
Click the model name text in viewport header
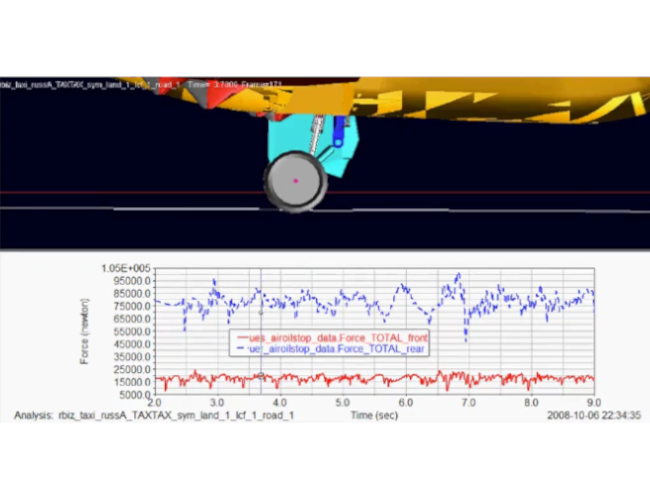pos(92,85)
